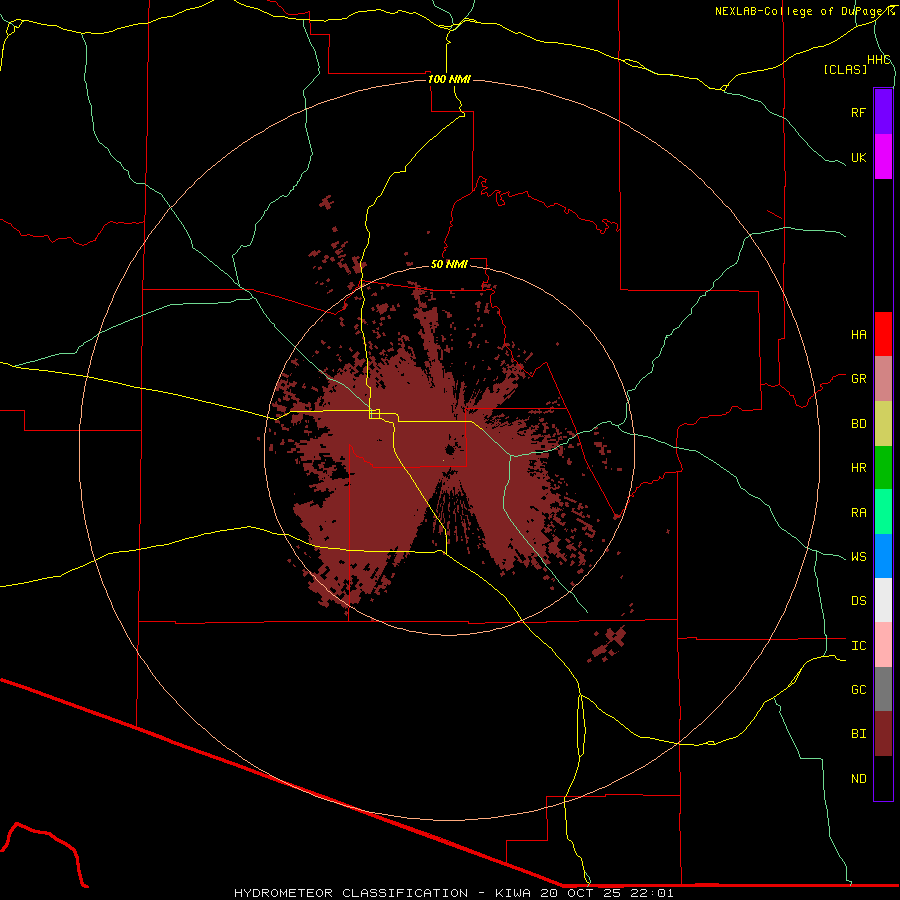Select the BI dark red swatch
The image size is (900, 900).
883,734
